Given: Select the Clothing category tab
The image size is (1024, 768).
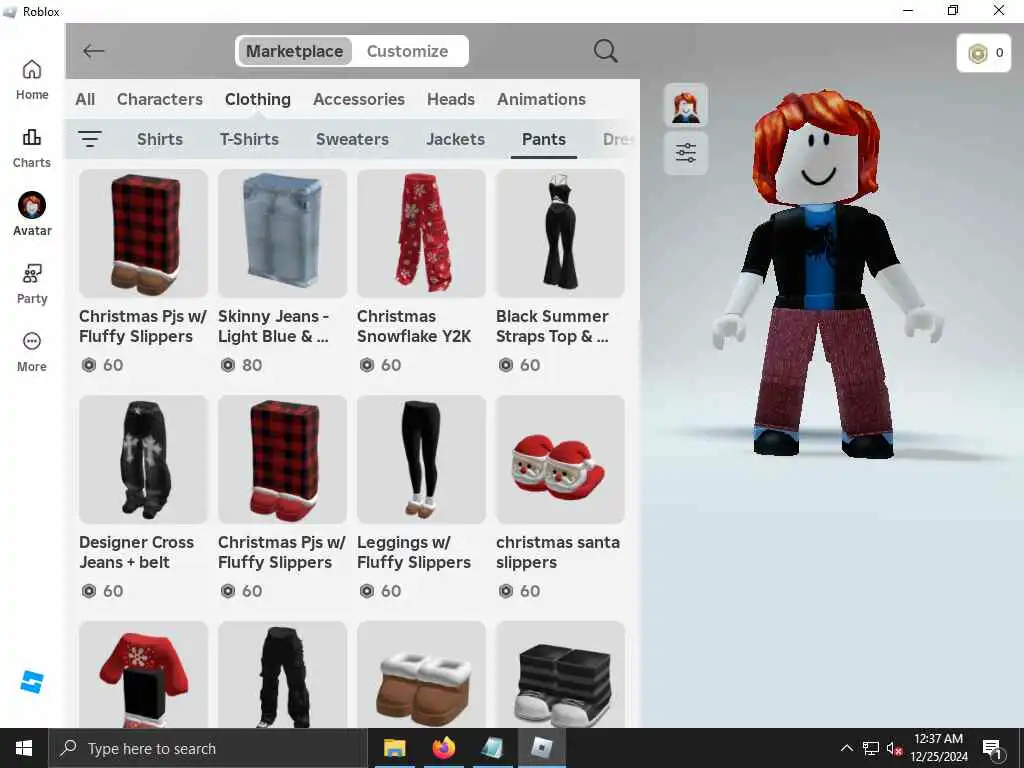Looking at the screenshot, I should (x=258, y=99).
